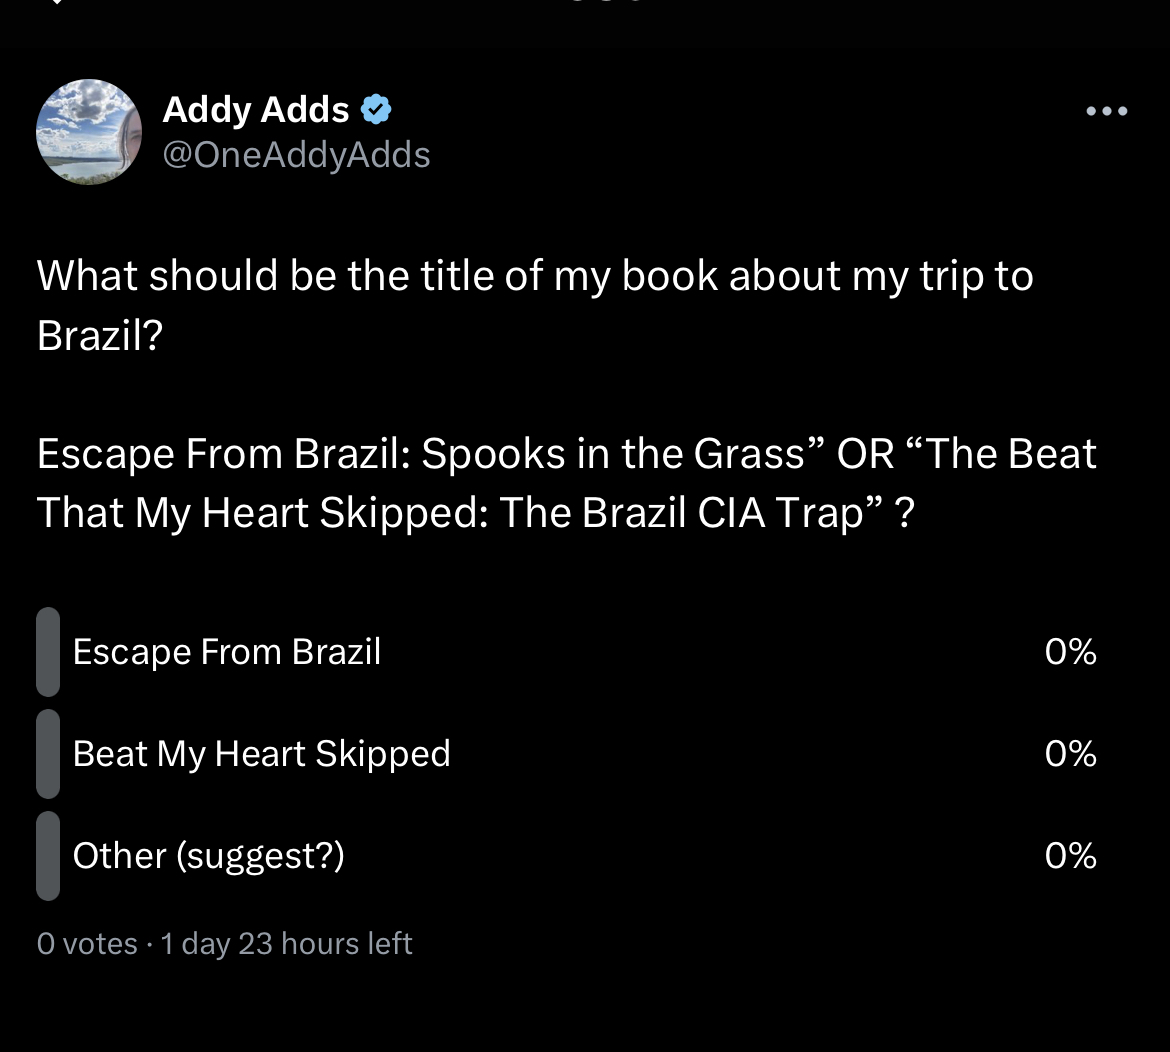Open Addy Adds profile picture

coord(89,132)
